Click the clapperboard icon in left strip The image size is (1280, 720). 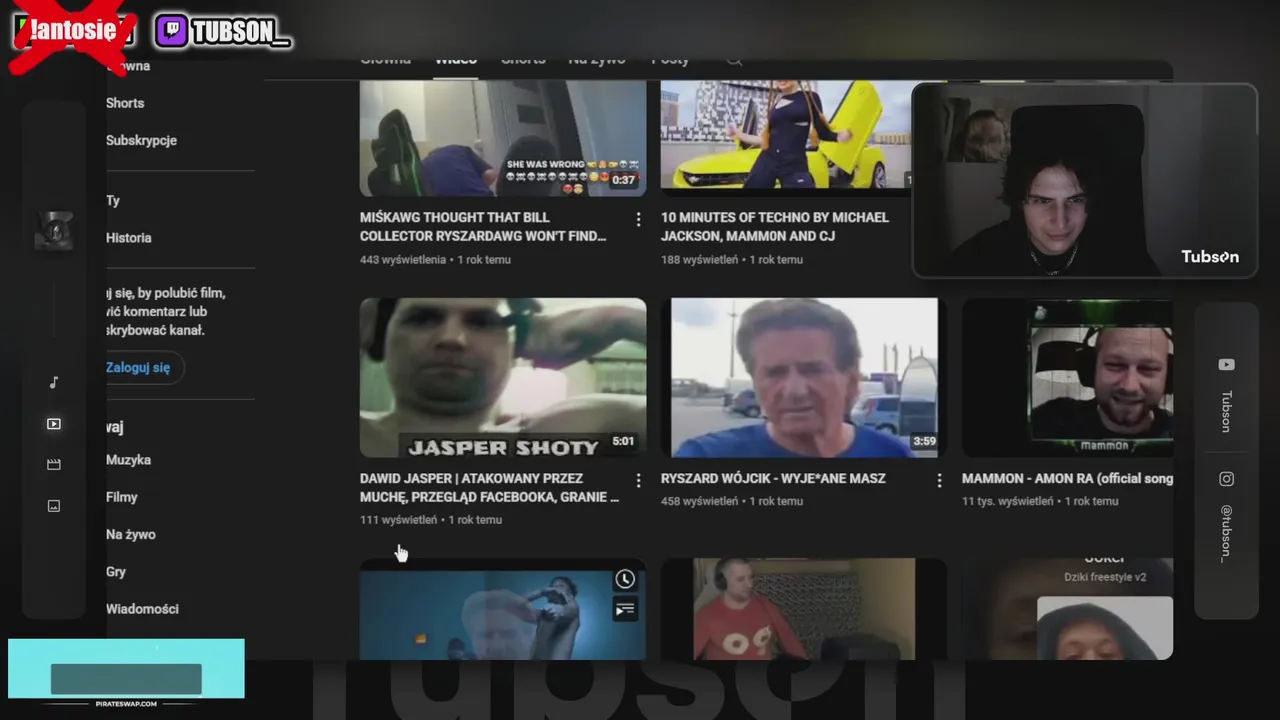point(54,465)
